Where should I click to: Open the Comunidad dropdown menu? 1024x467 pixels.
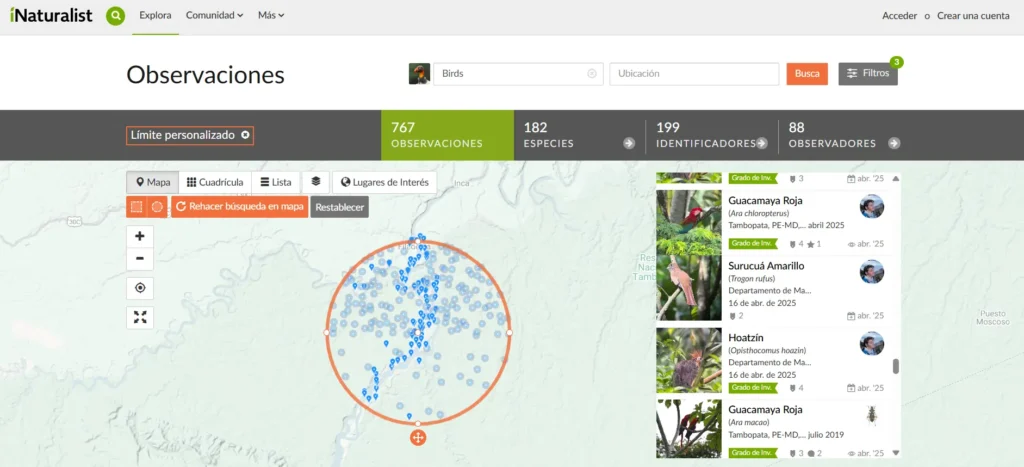[215, 16]
